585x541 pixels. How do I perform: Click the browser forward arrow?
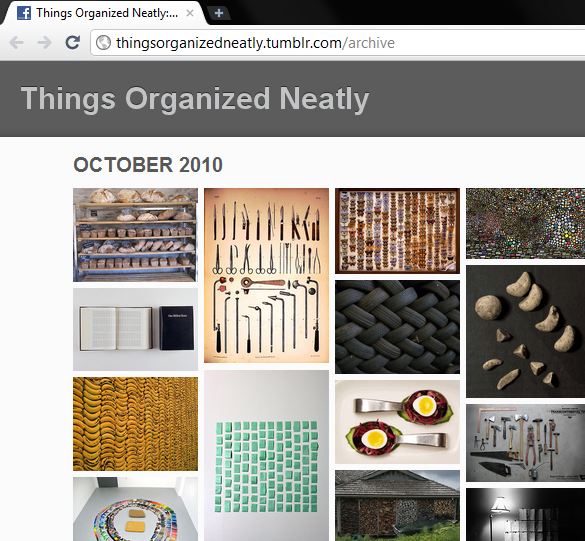tap(44, 43)
